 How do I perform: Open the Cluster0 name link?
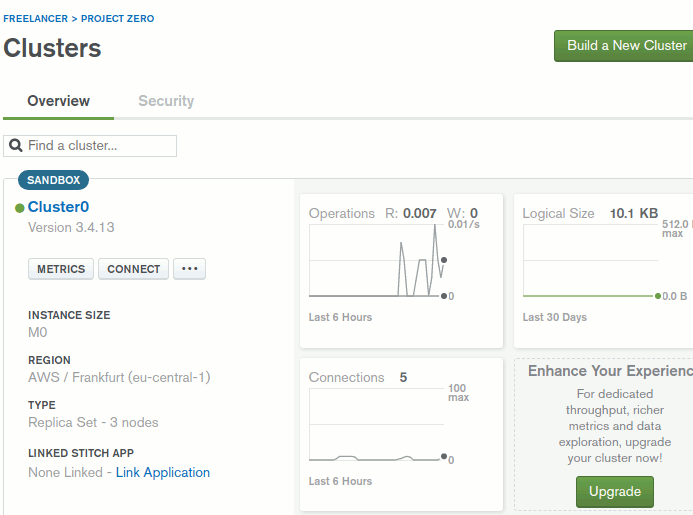[x=58, y=207]
